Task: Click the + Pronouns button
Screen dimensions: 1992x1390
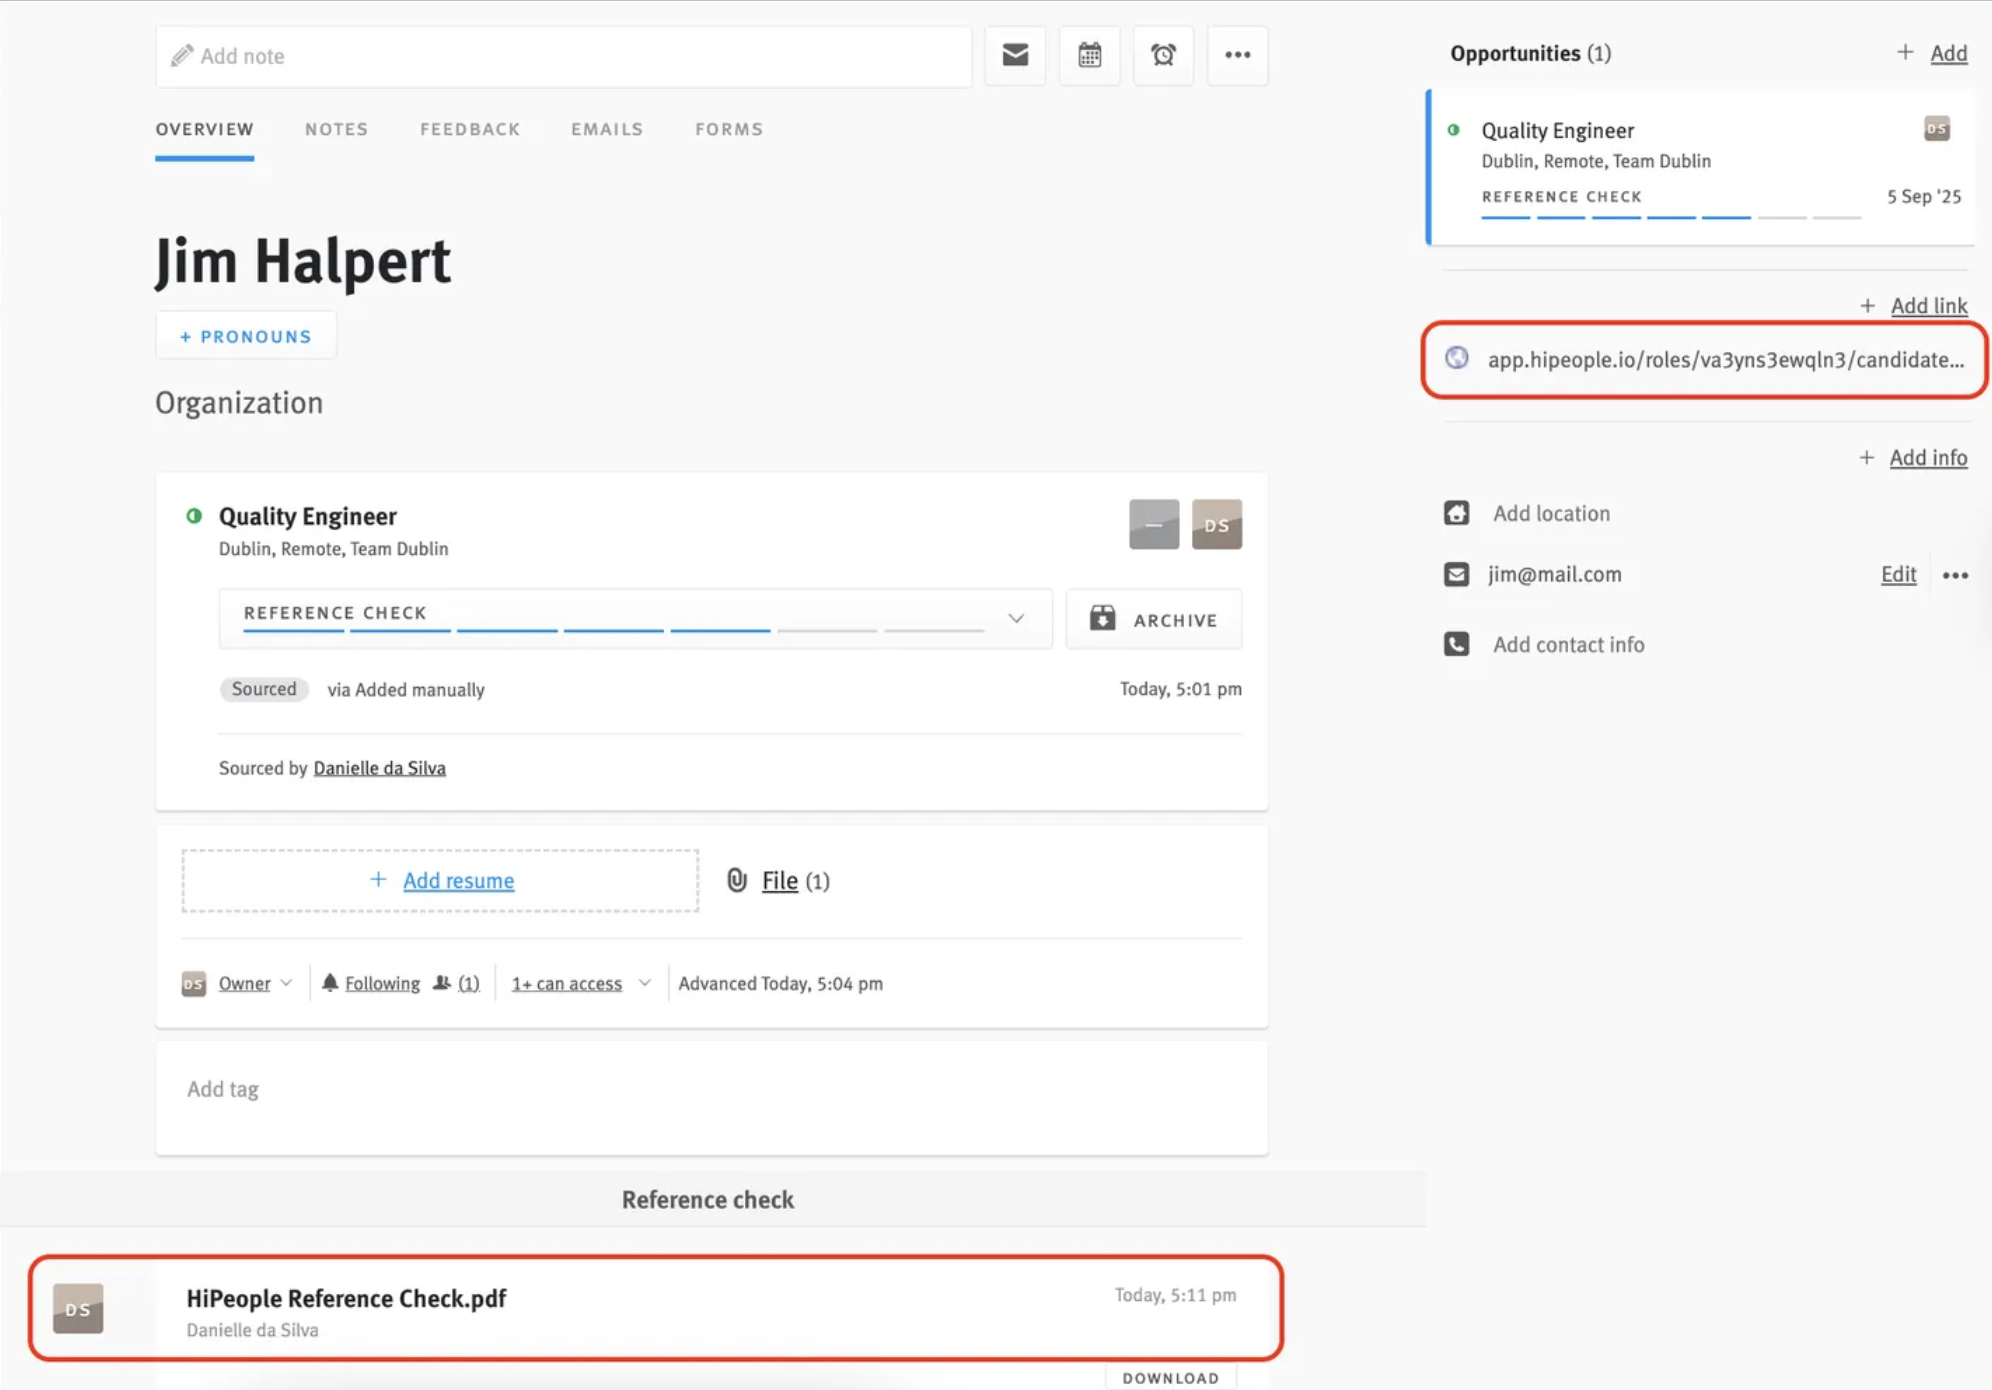Action: coord(246,336)
